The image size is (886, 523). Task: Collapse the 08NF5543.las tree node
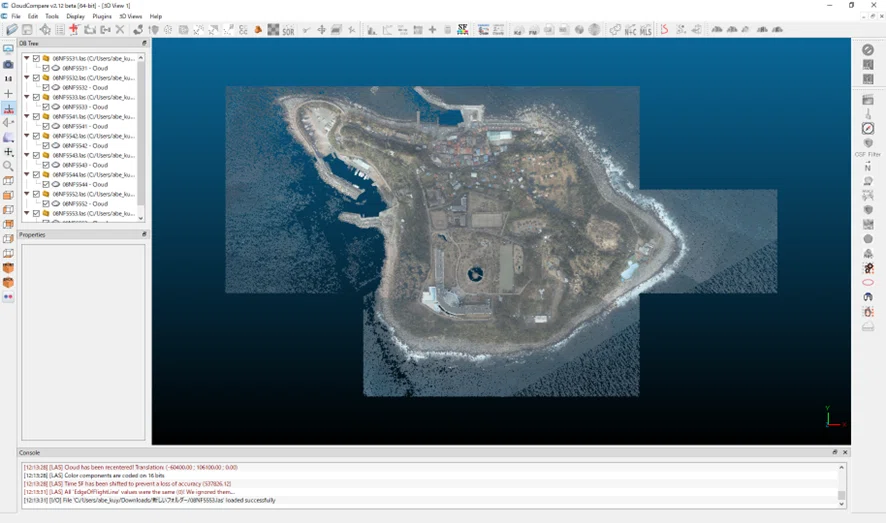coord(27,155)
